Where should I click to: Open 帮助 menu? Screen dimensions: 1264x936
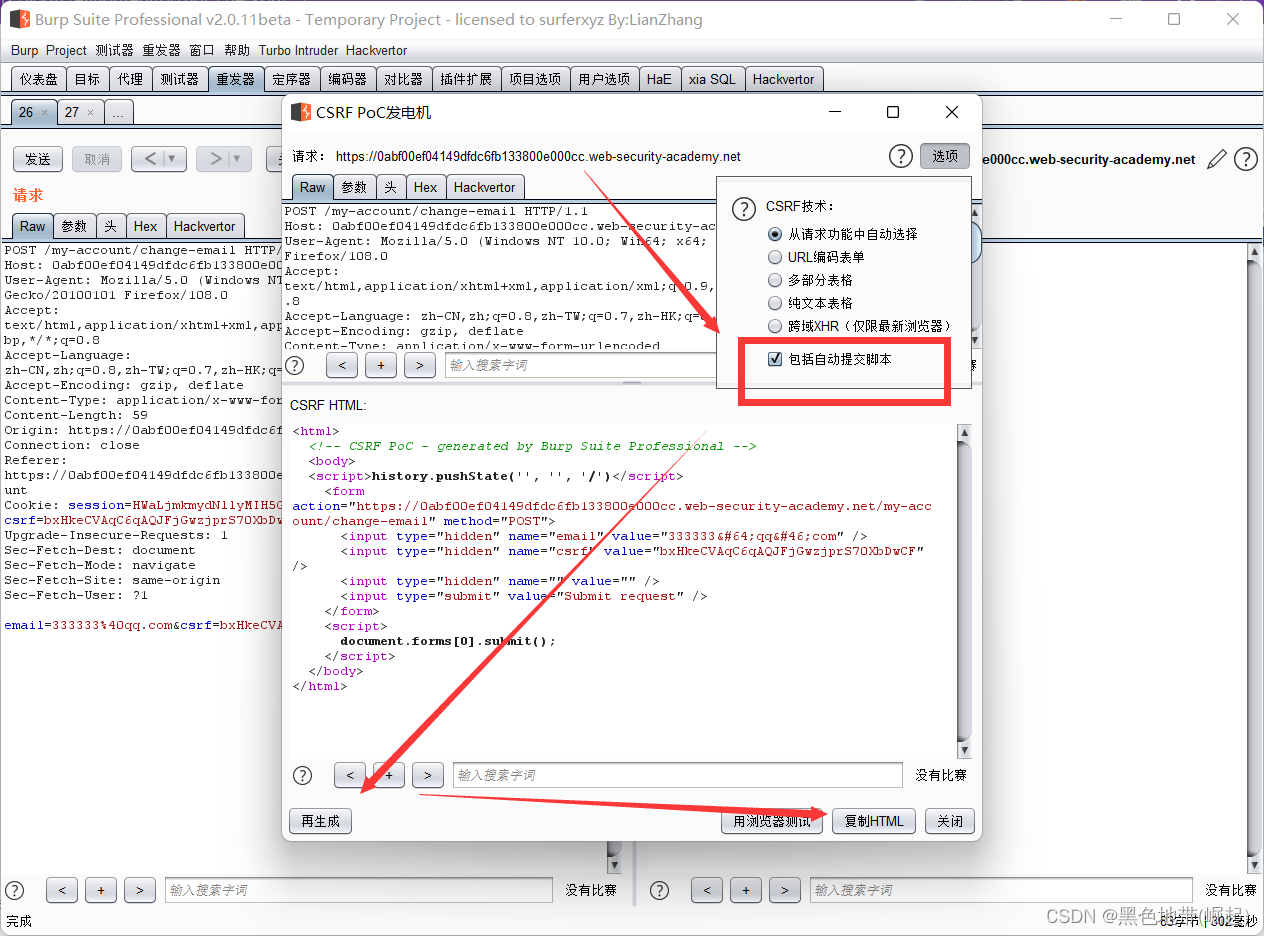point(237,50)
